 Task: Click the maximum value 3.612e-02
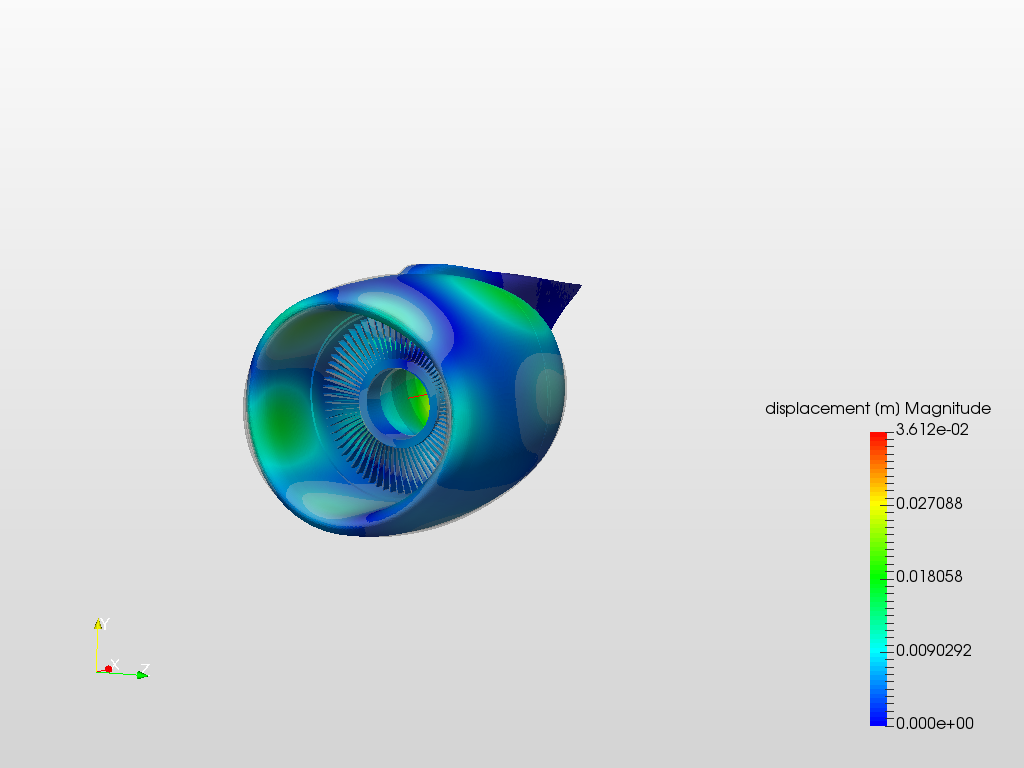click(x=932, y=430)
